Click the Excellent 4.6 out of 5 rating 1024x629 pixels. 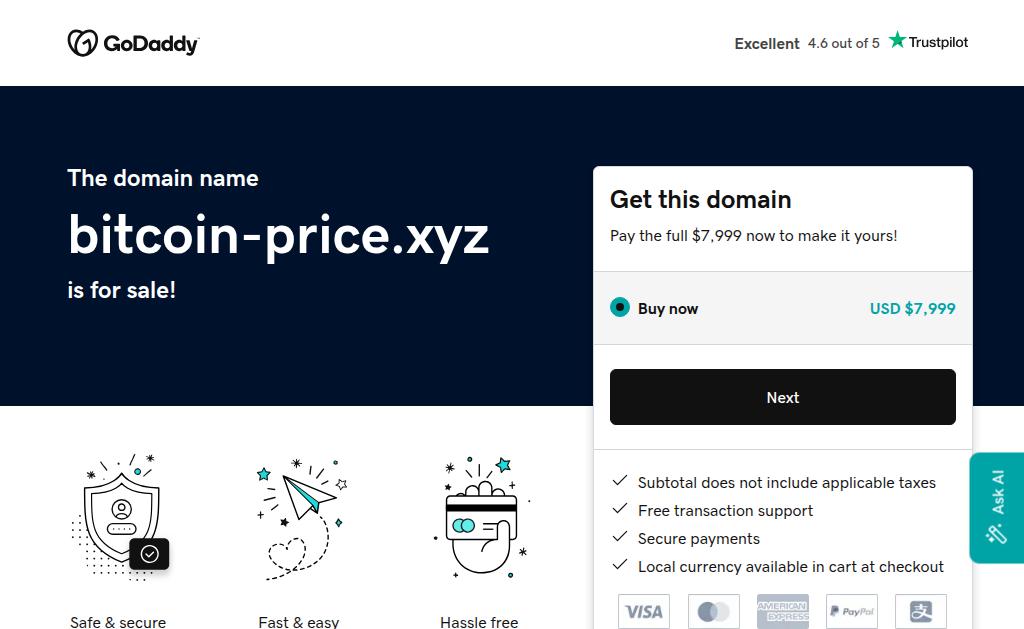[807, 43]
